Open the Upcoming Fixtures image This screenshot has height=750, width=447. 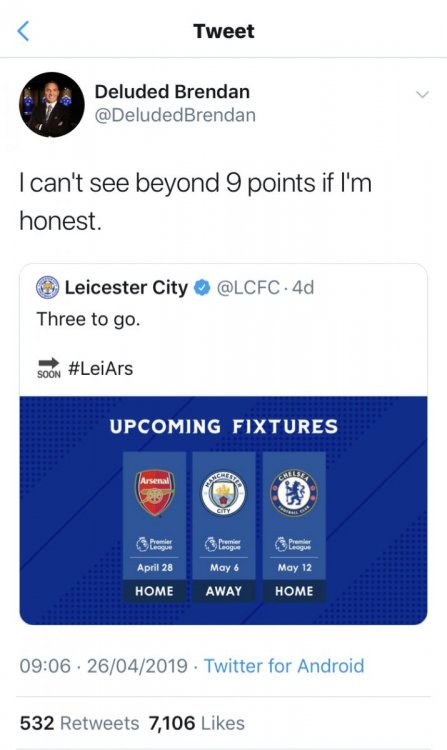tap(223, 510)
